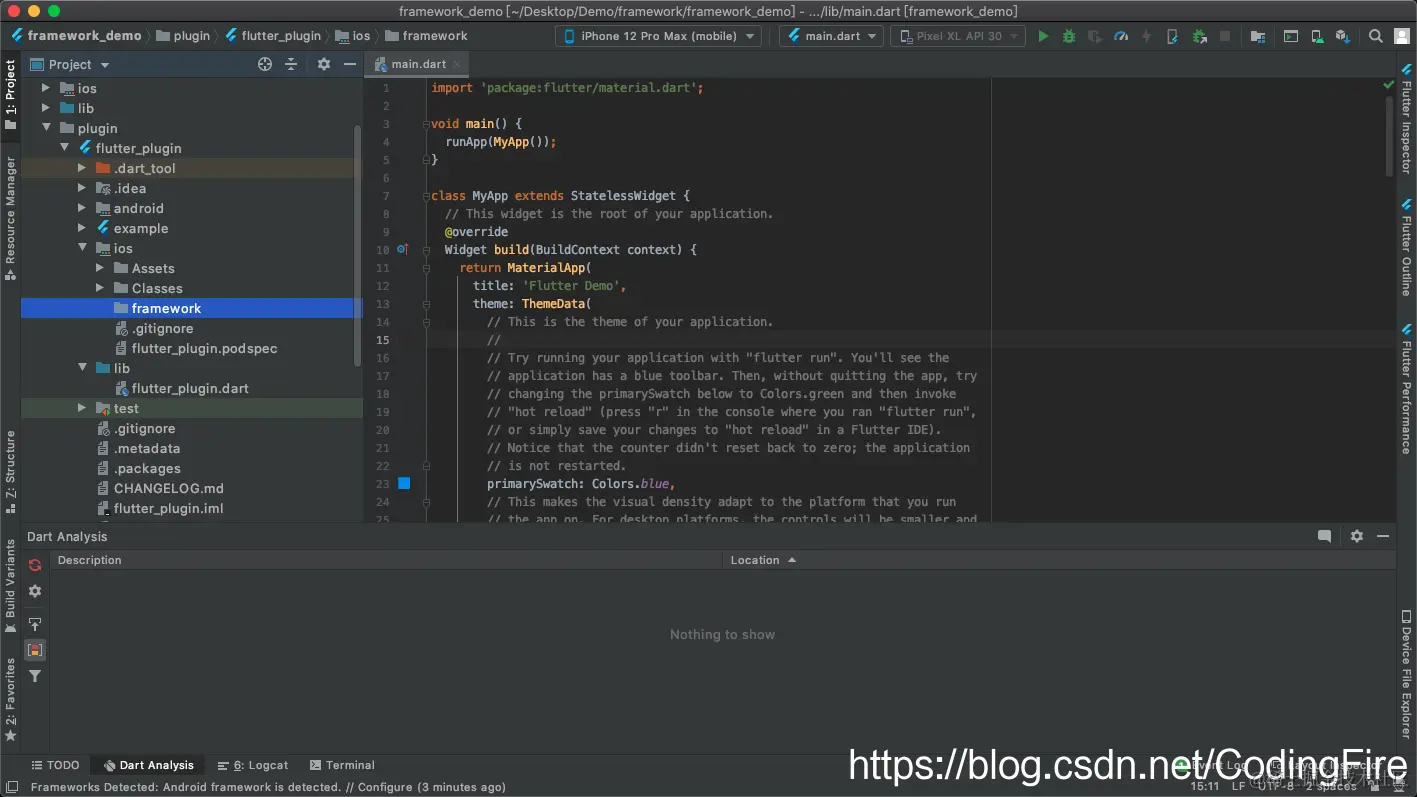Open the Build Variants side tab
The width and height of the screenshot is (1417, 797).
click(x=10, y=586)
